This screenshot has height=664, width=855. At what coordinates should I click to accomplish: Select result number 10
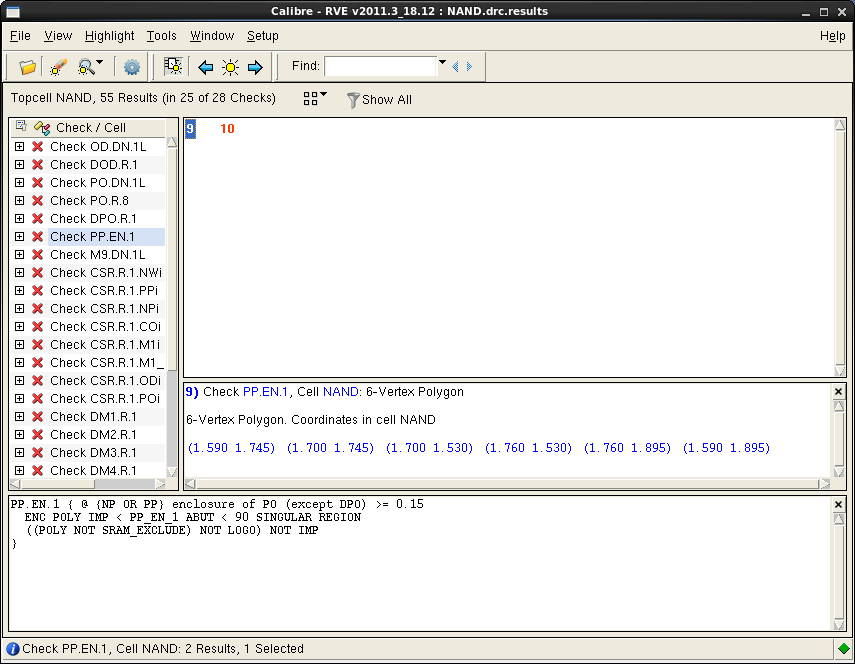tap(227, 129)
